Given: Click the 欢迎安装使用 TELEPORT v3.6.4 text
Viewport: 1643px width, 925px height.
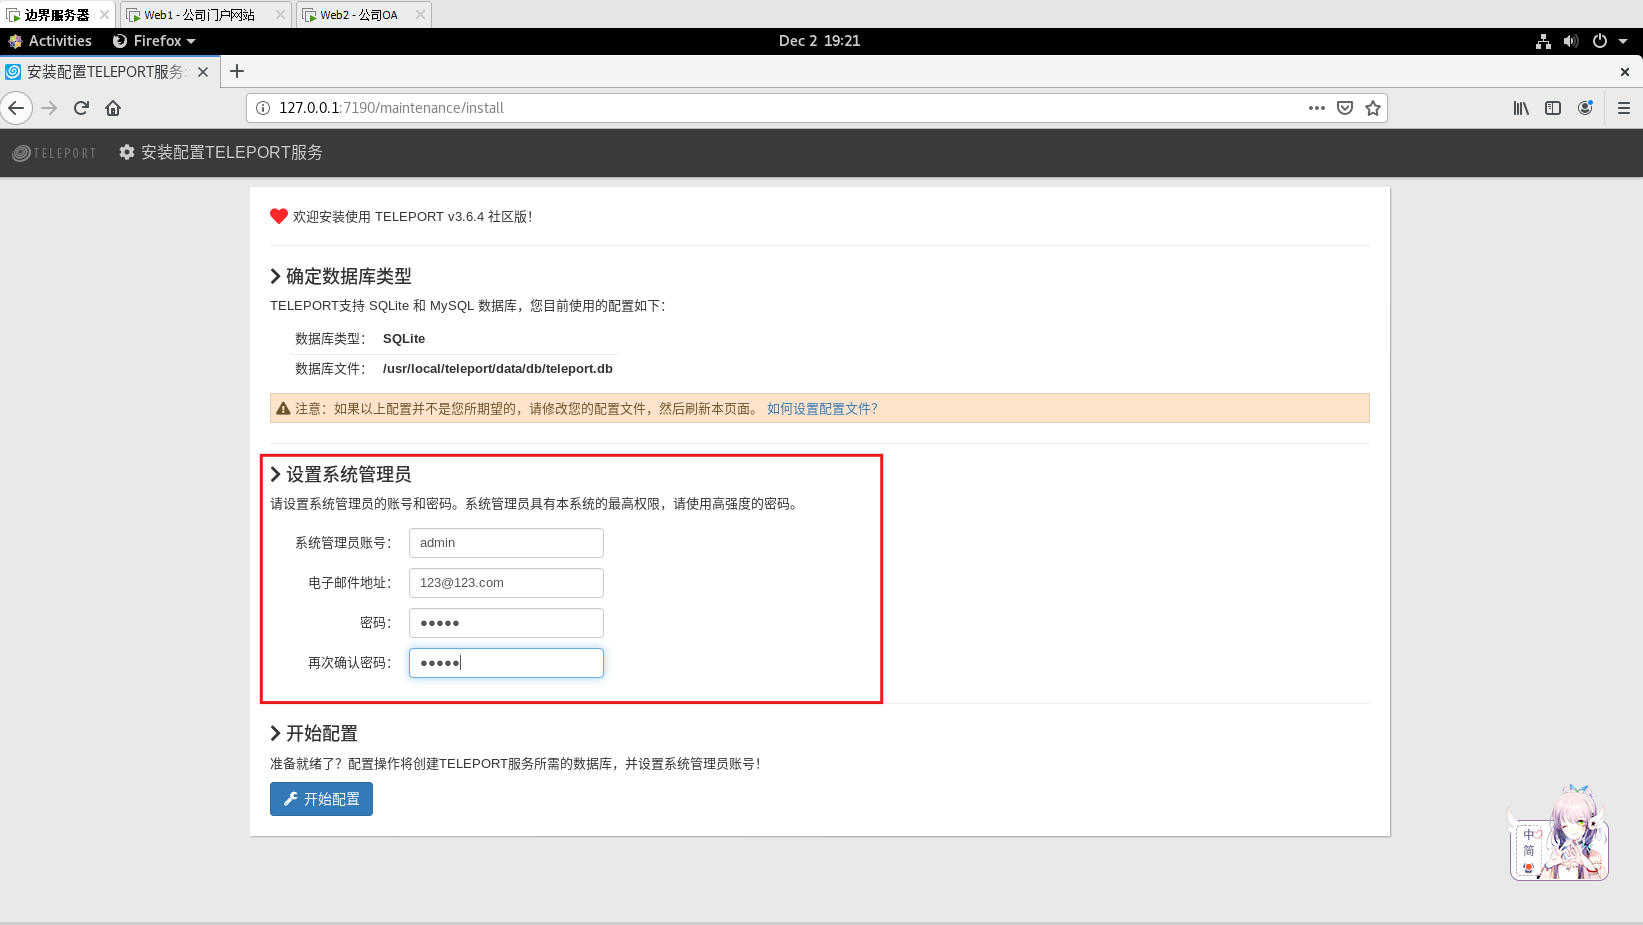Looking at the screenshot, I should (412, 217).
